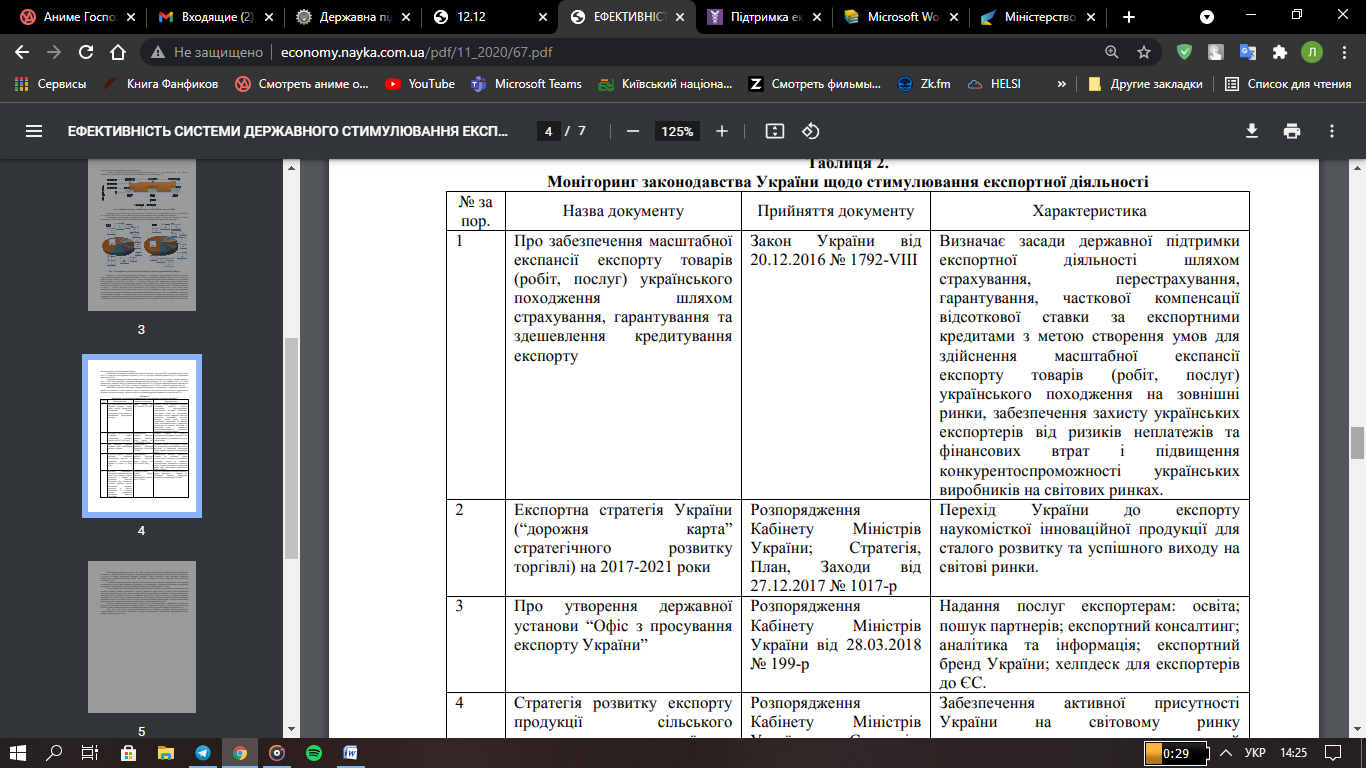Zoom out the PDF with minus
The width and height of the screenshot is (1366, 768).
pyautogui.click(x=632, y=131)
